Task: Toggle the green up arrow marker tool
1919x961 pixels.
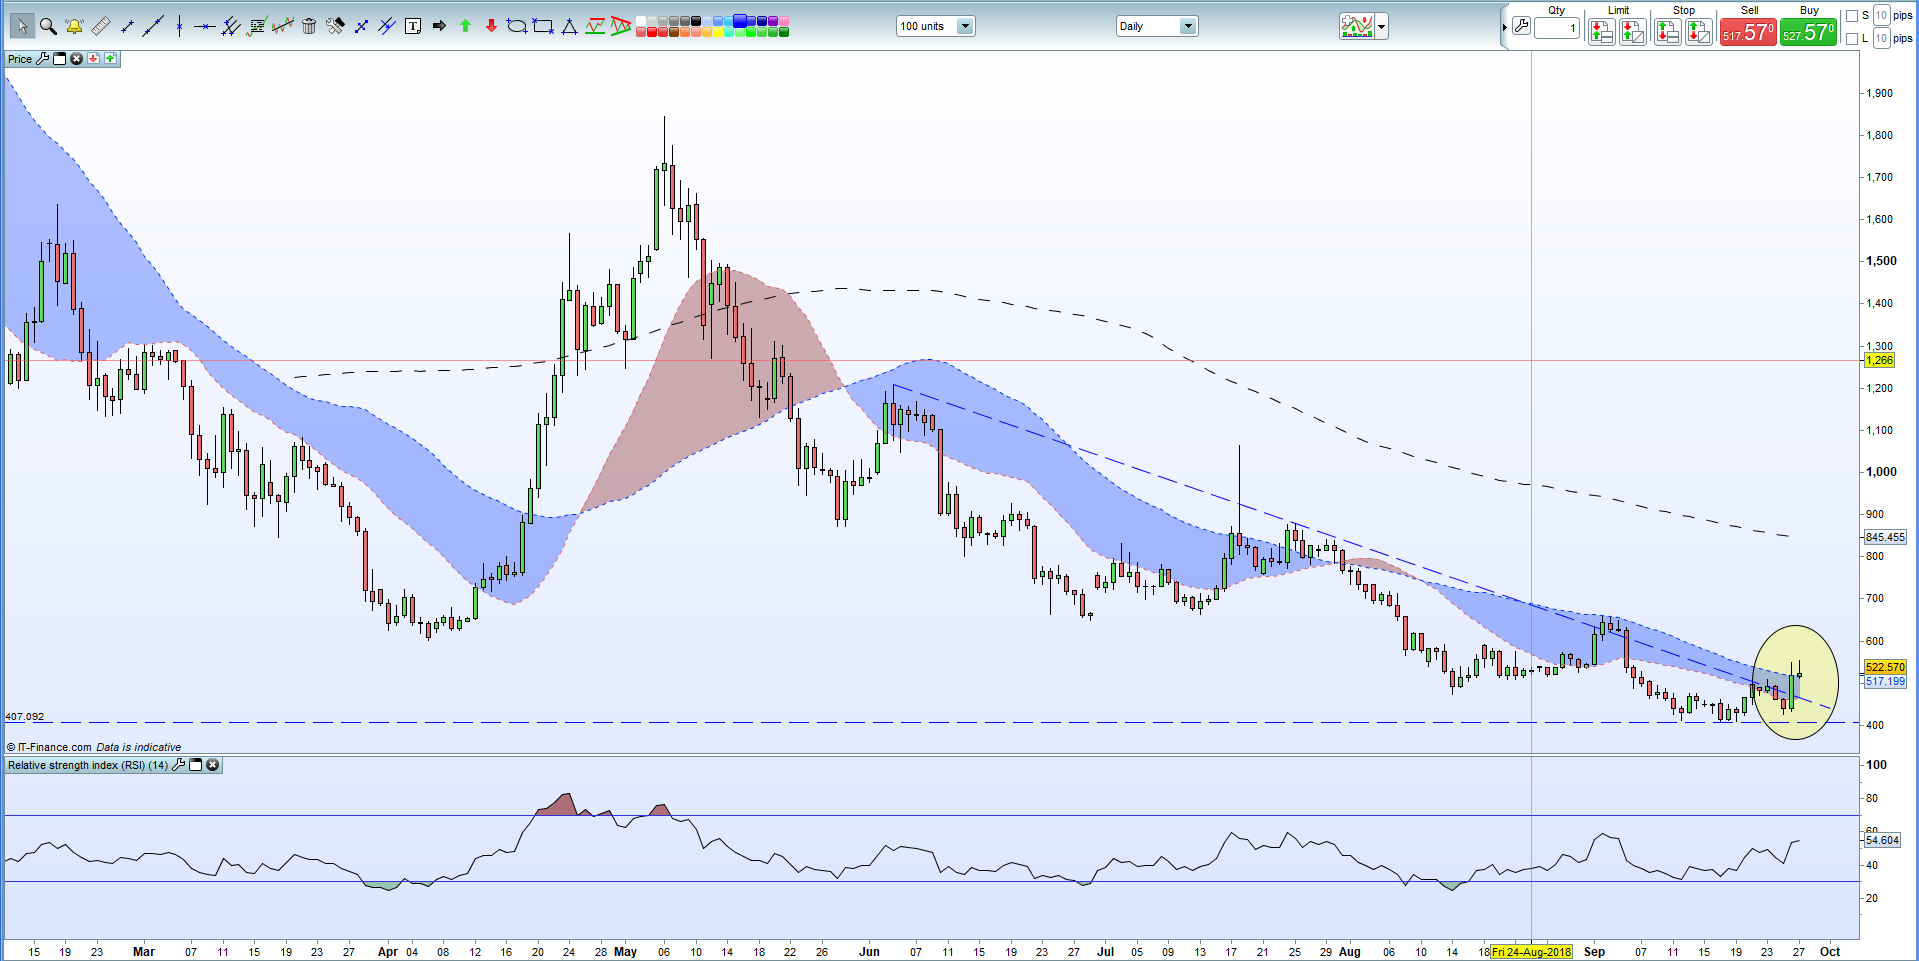Action: tap(465, 26)
